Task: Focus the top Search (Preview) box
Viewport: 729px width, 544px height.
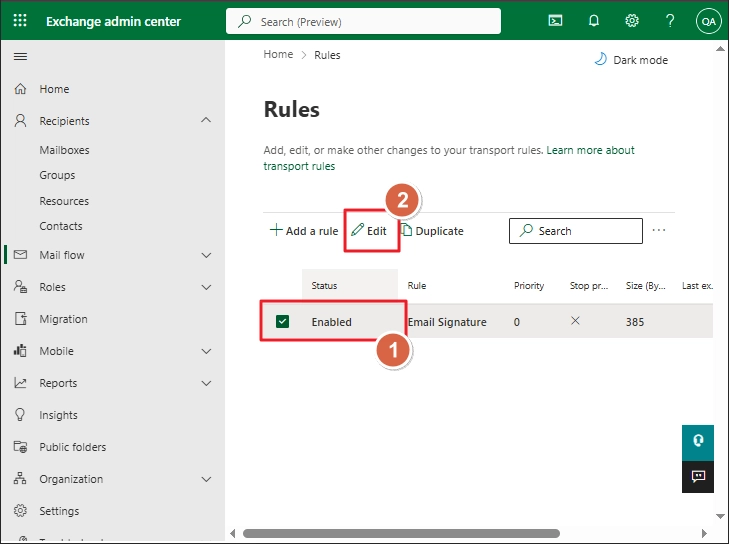Action: pos(363,21)
